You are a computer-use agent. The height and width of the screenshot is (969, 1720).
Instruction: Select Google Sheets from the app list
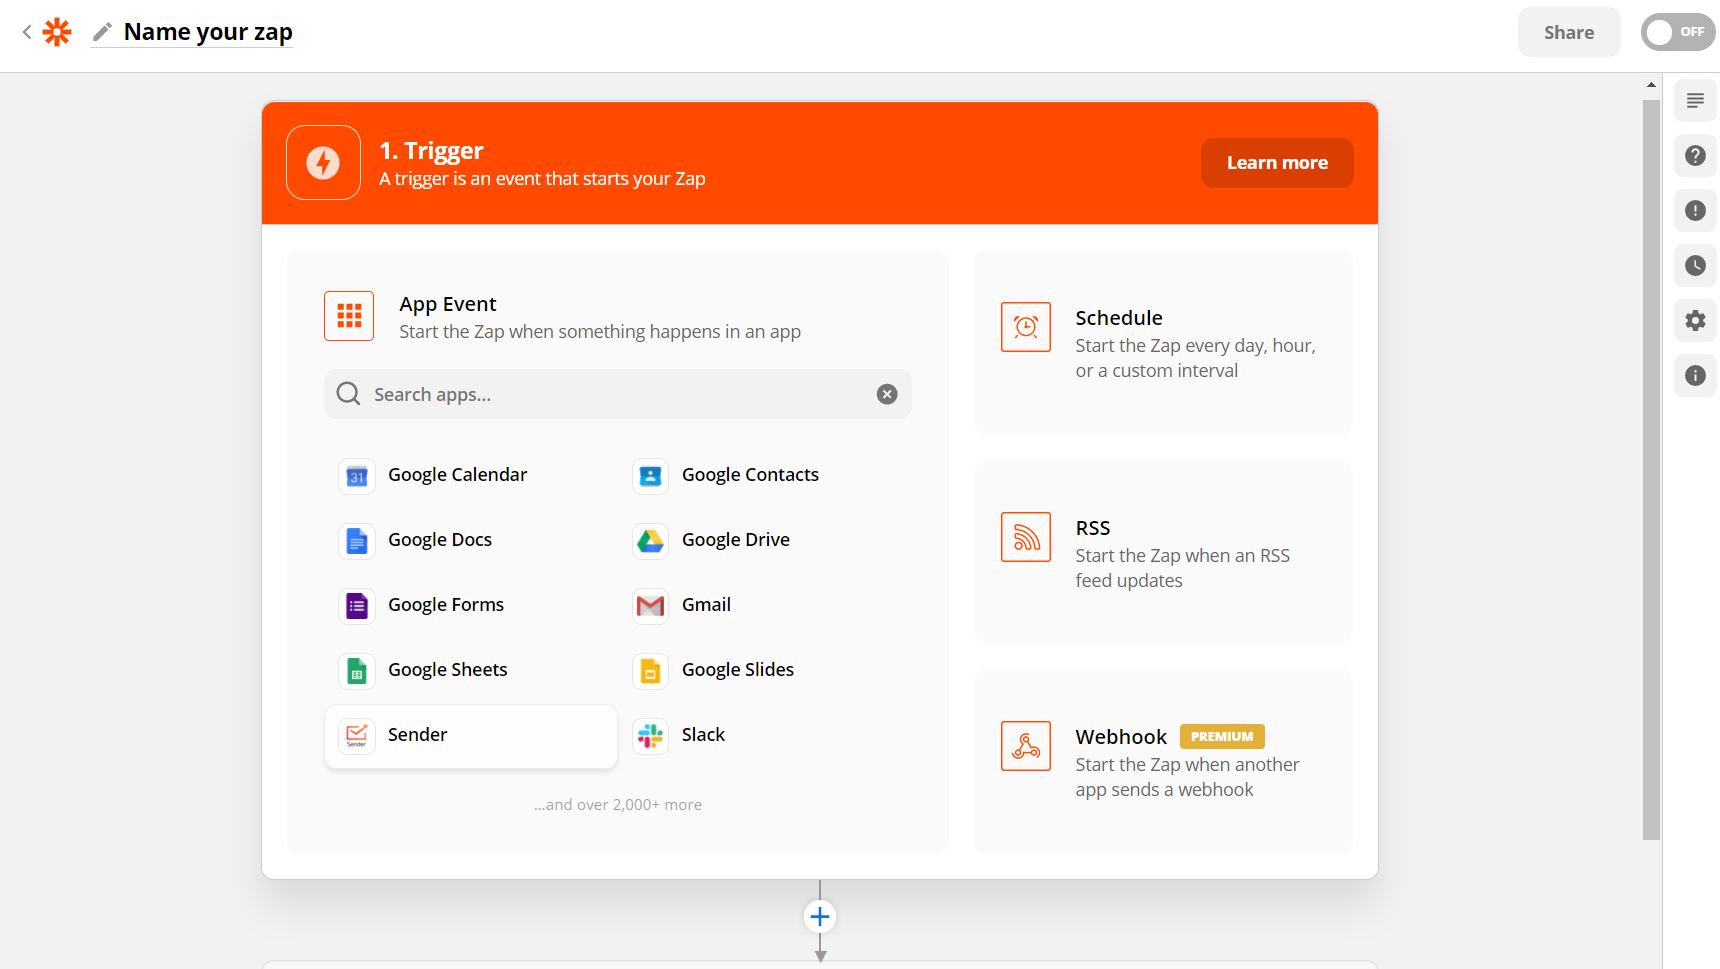(447, 669)
